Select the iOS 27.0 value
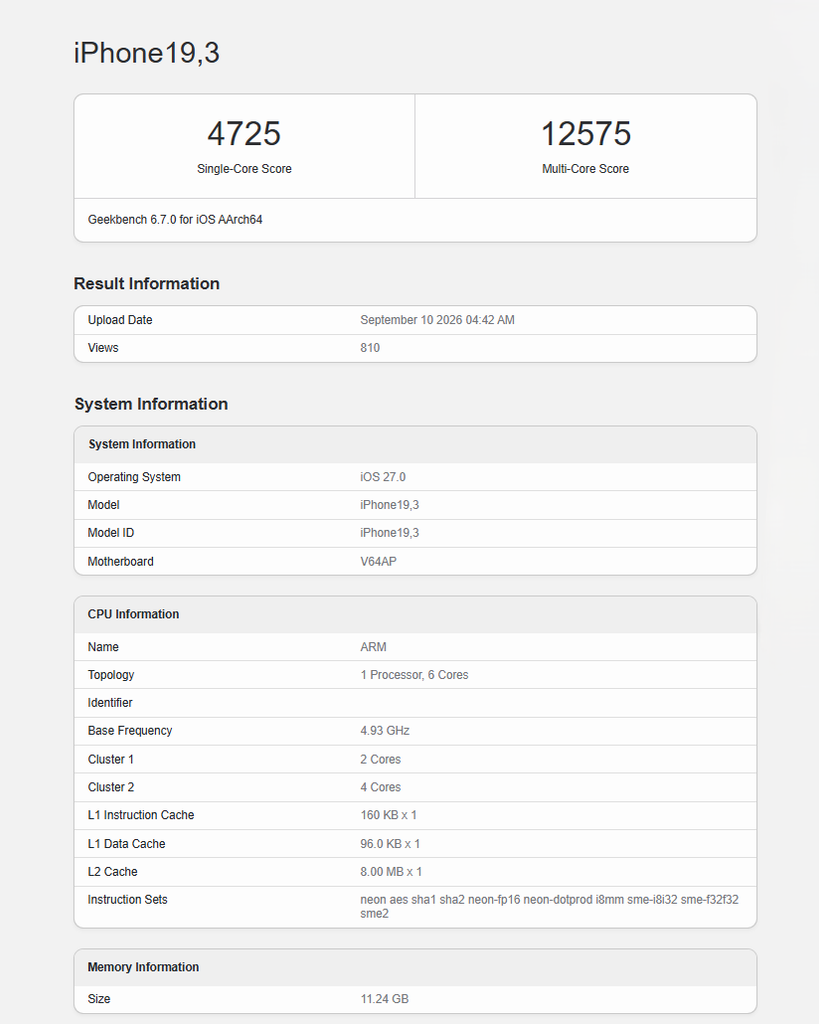The width and height of the screenshot is (819, 1024). [x=383, y=477]
